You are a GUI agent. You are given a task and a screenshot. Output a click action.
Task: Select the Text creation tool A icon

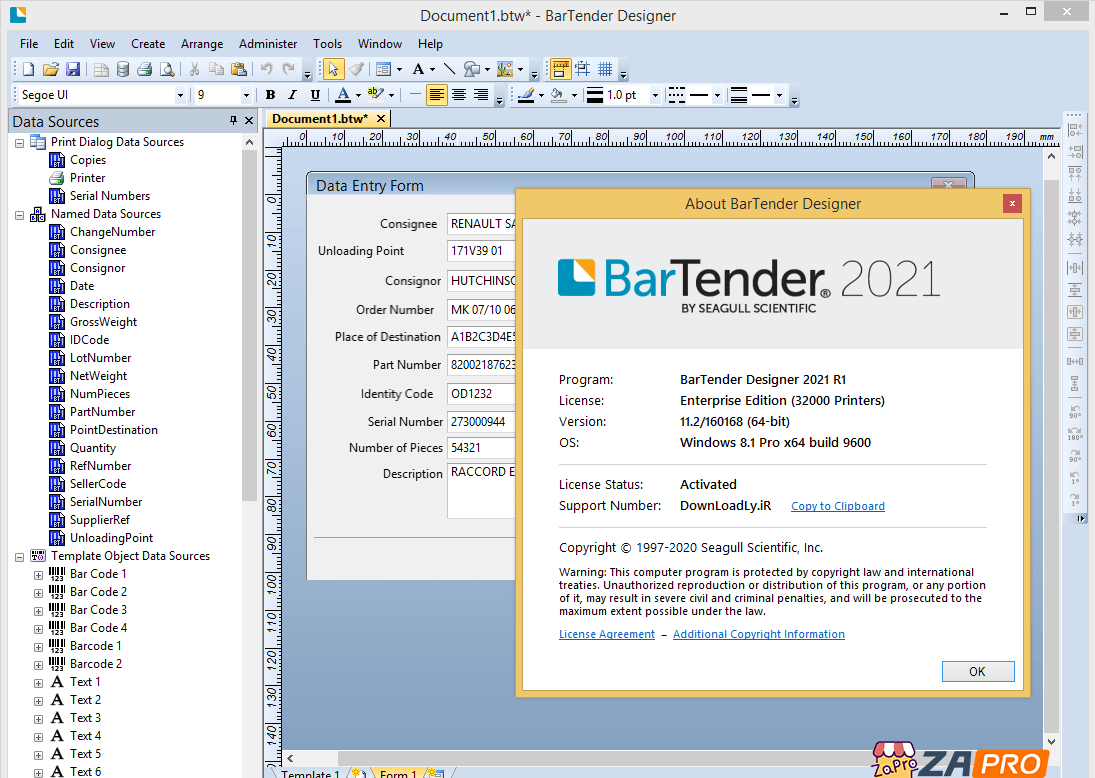(418, 69)
